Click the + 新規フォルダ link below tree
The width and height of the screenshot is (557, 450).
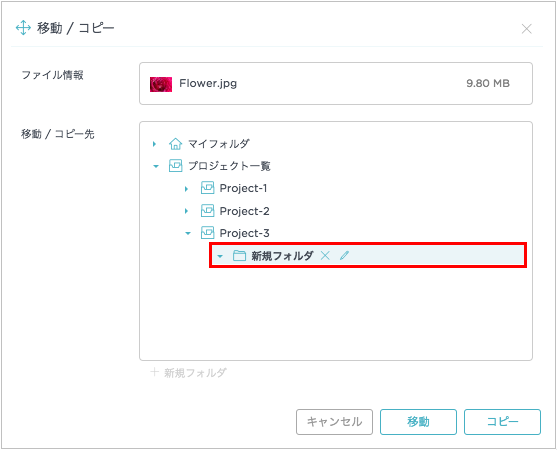click(189, 373)
